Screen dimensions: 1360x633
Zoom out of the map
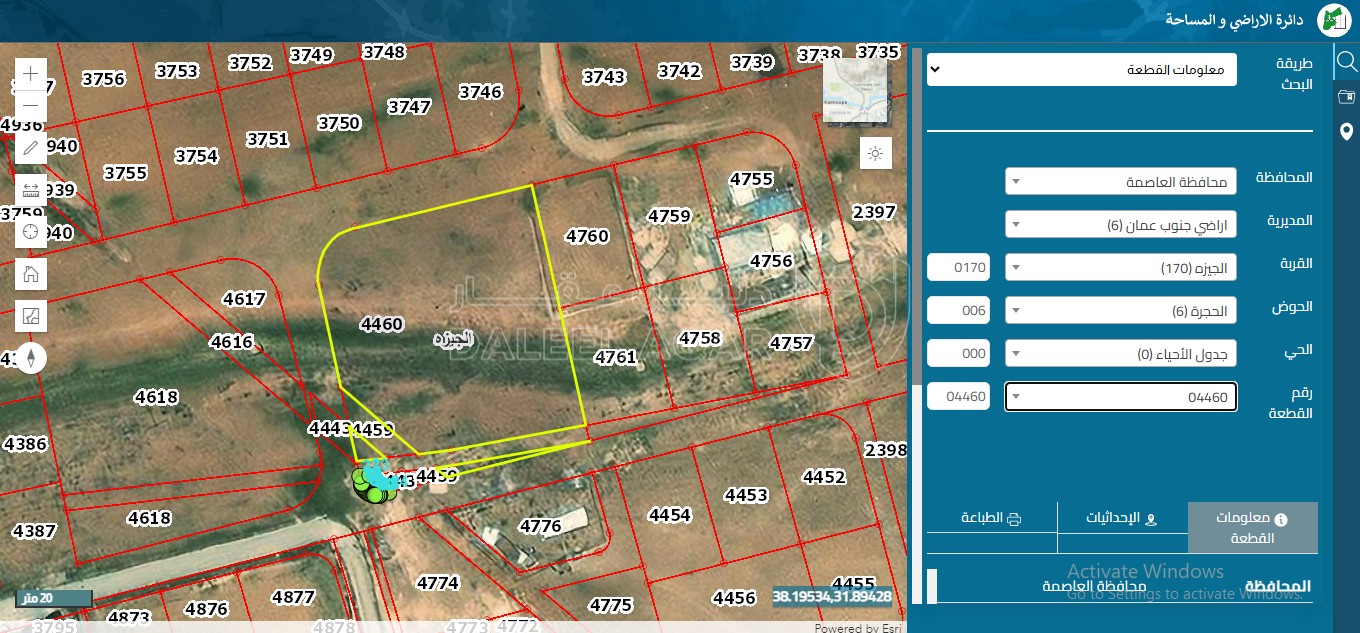(x=31, y=105)
